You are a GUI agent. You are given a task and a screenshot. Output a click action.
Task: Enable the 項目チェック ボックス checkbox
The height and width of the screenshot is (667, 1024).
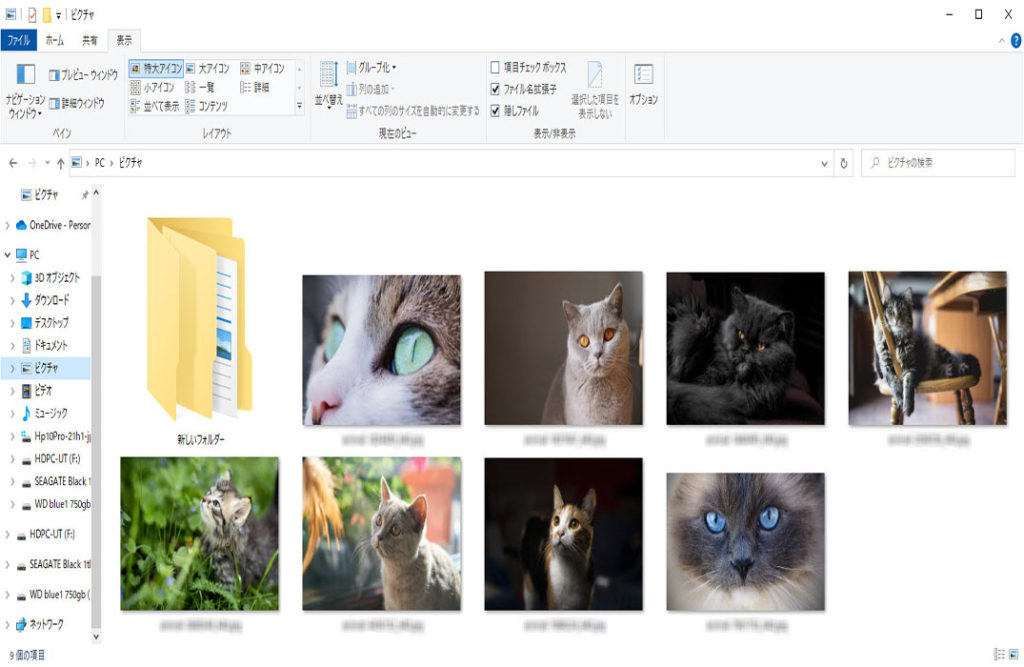pyautogui.click(x=495, y=68)
